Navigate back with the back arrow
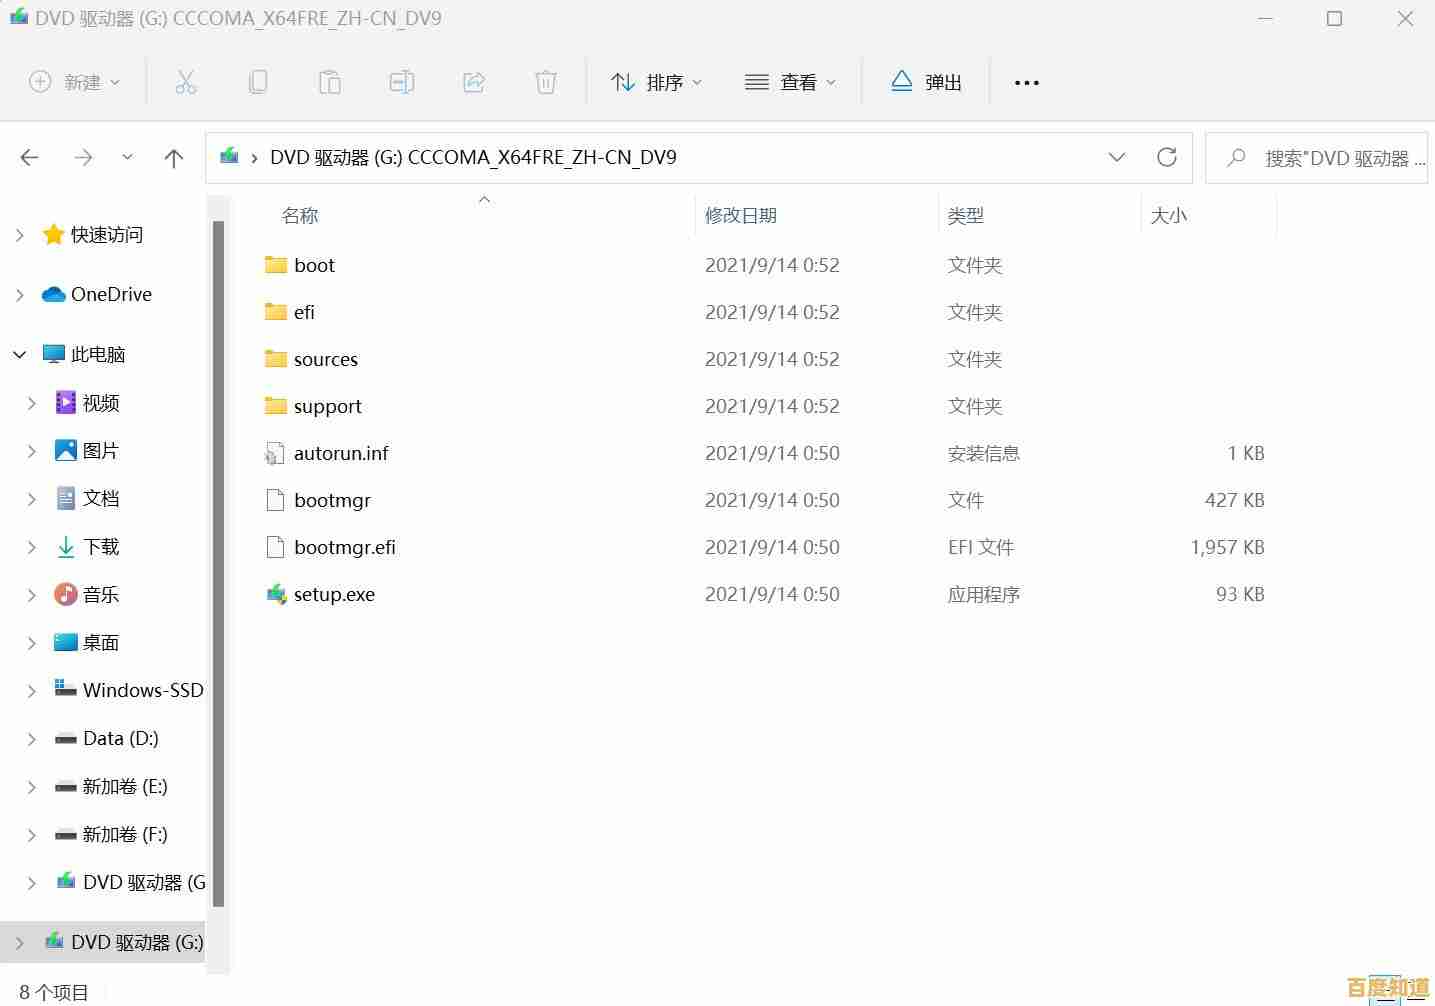 coord(29,157)
